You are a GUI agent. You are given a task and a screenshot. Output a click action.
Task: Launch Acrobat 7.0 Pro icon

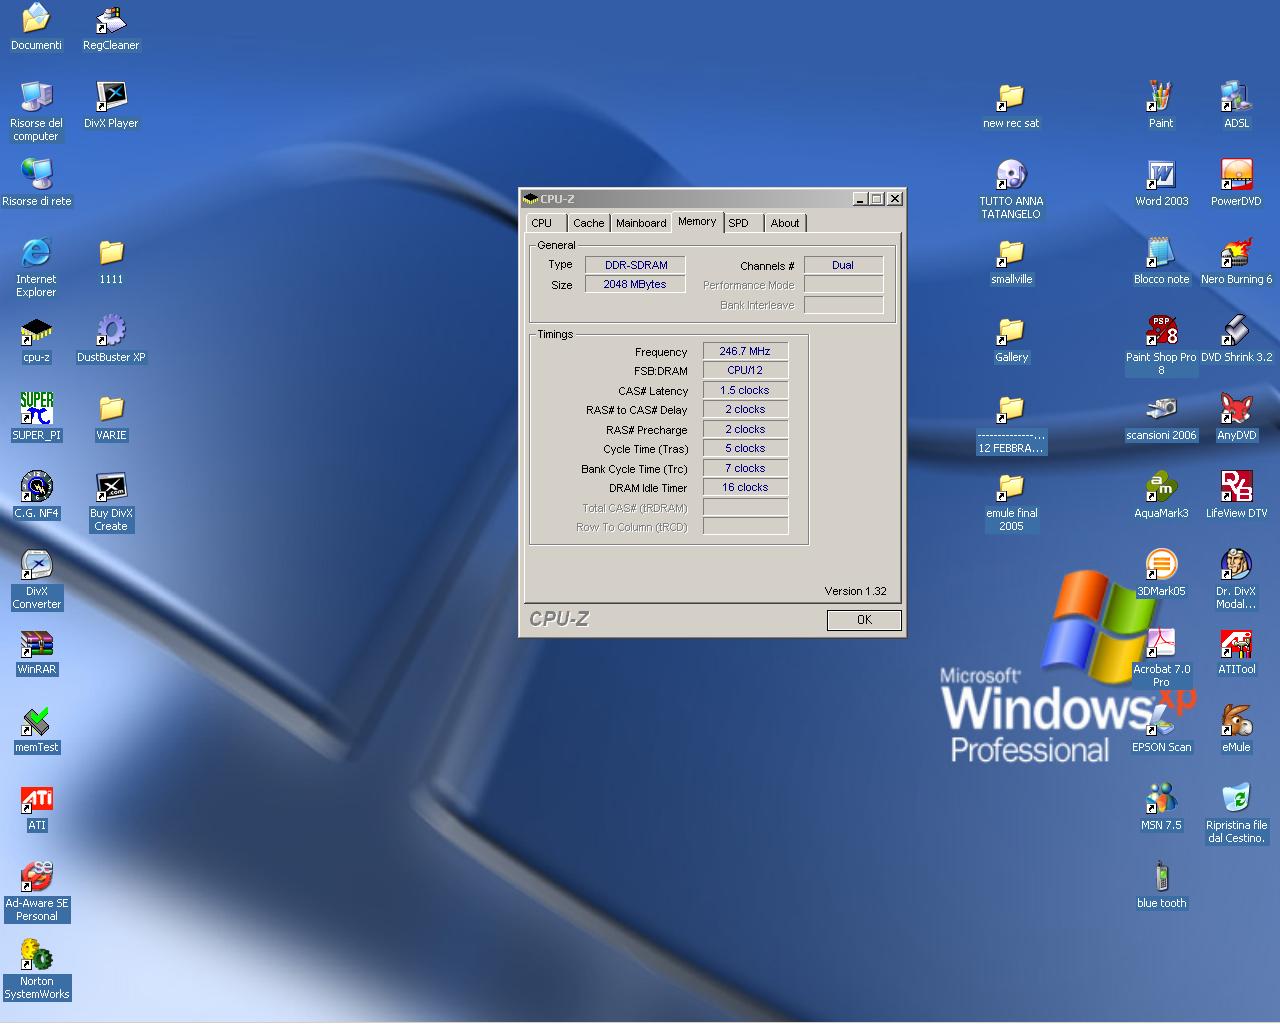(1161, 657)
